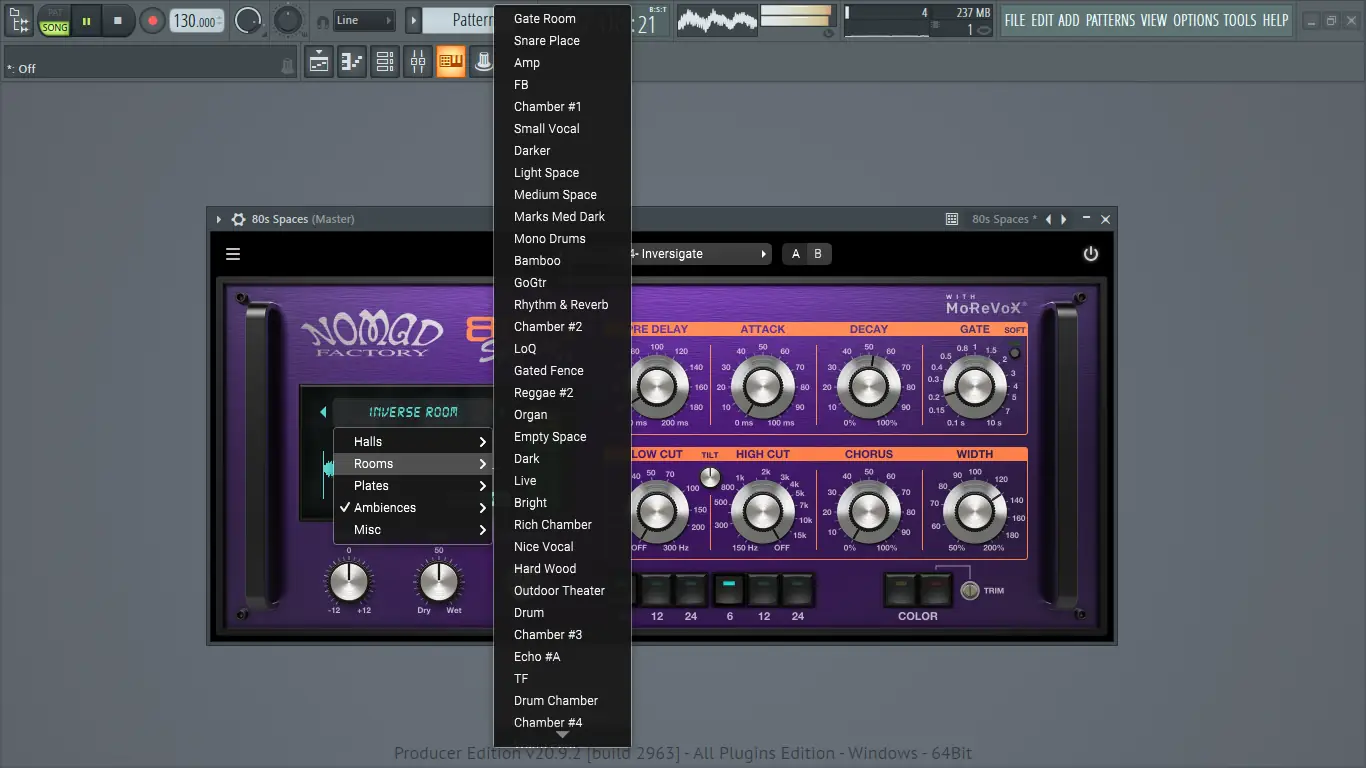Select previous preset arrow in plugin title bar
Viewport: 1366px width, 768px height.
[x=1049, y=219]
